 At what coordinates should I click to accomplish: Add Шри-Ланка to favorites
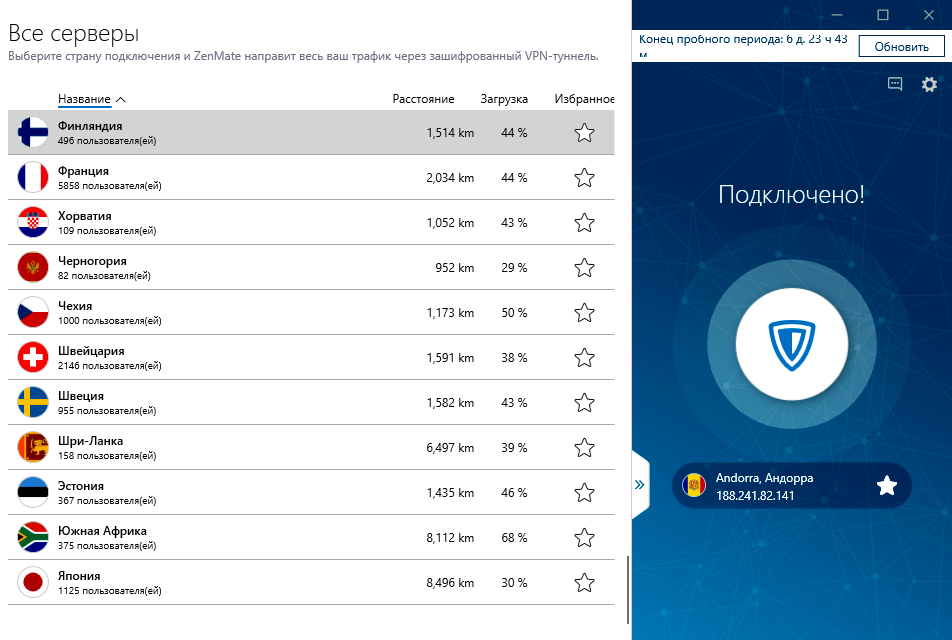[584, 447]
